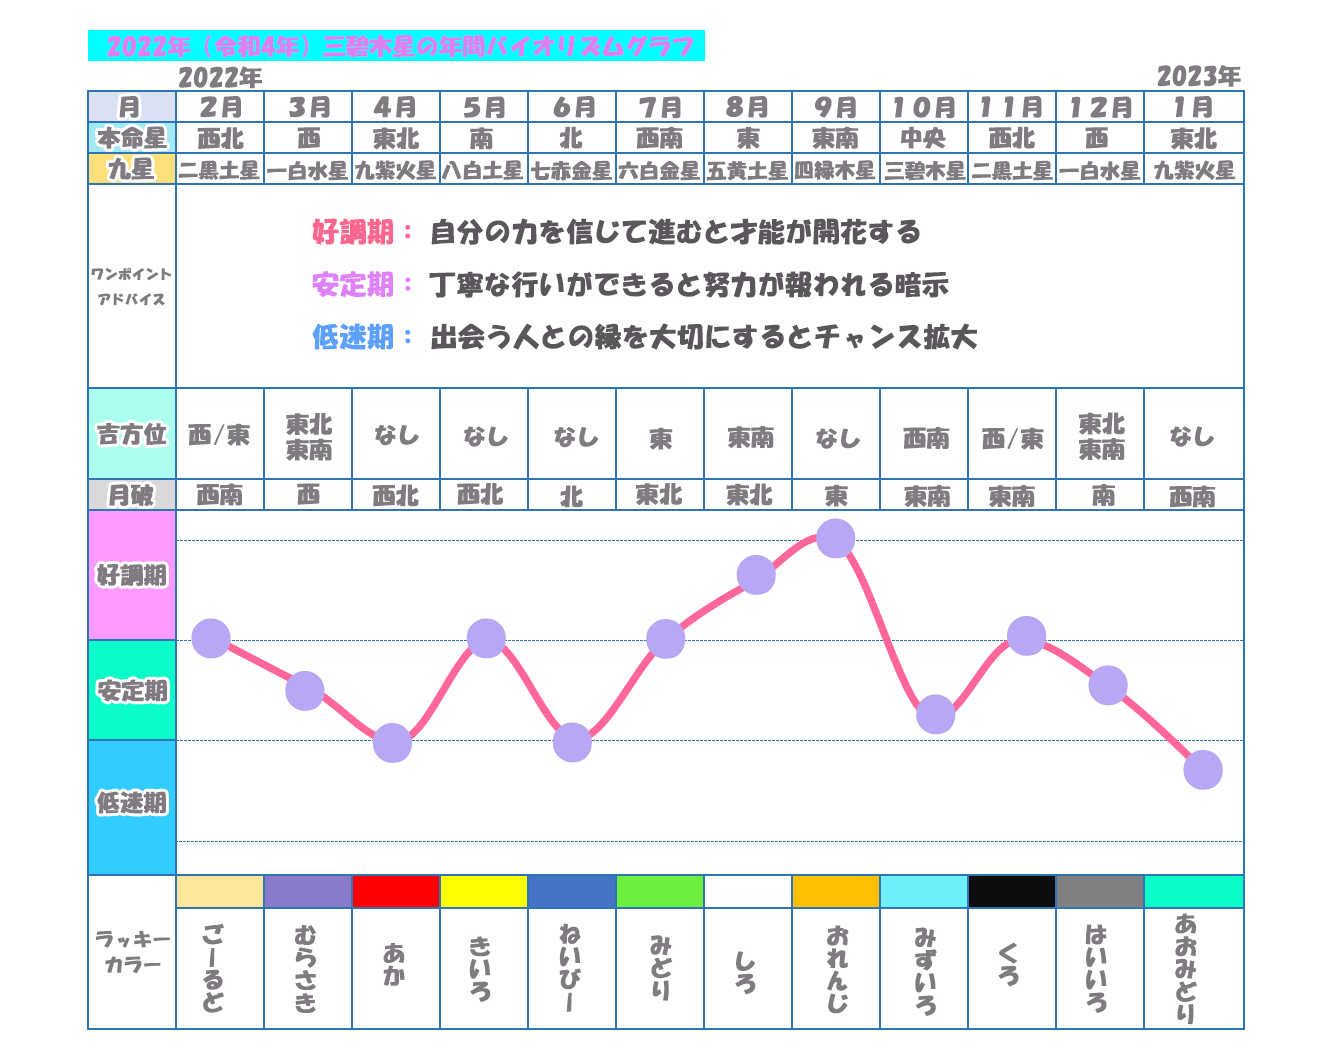Viewport: 1333px width, 1060px height.
Task: Click the 三碧木星 cell in October column
Action: click(924, 170)
